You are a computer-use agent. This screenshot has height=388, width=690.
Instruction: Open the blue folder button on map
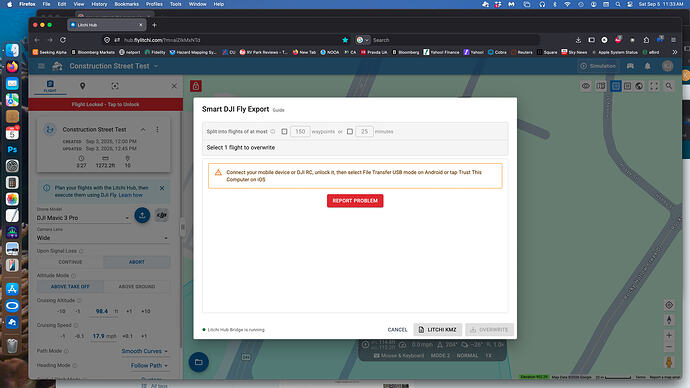coord(199,362)
